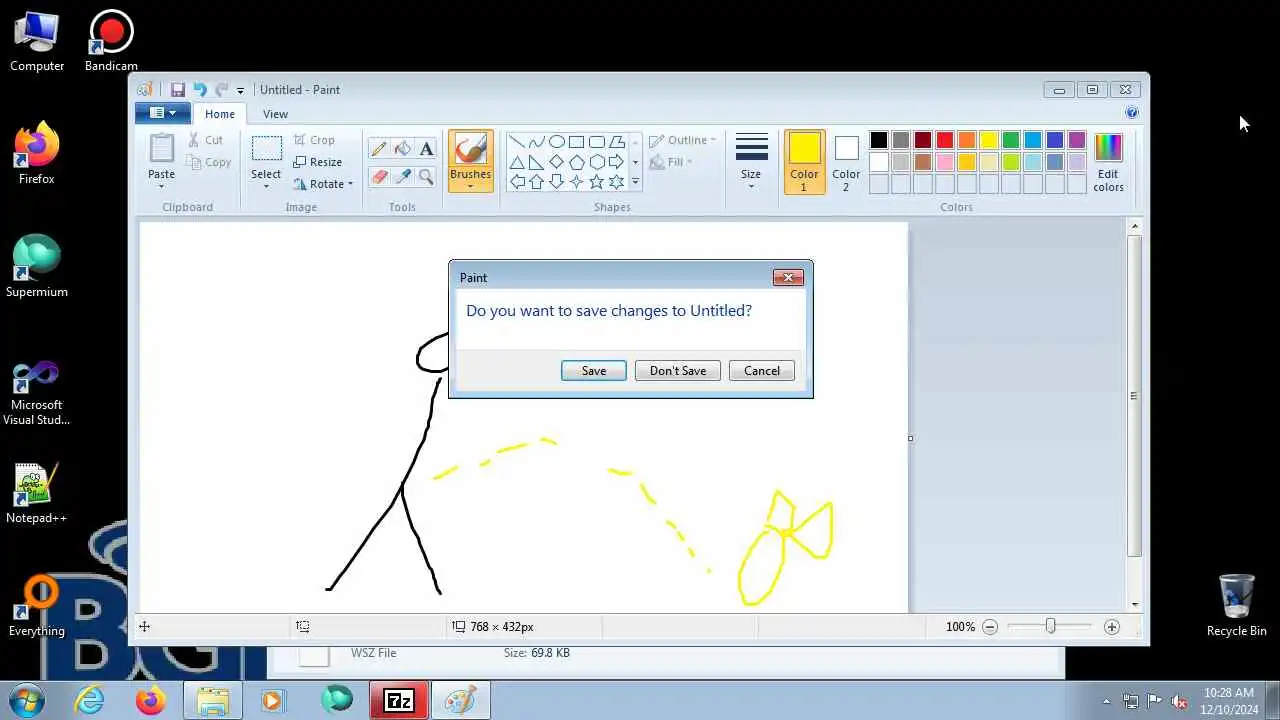Pick the green color swatch
This screenshot has width=1280, height=720.
pos(1010,140)
